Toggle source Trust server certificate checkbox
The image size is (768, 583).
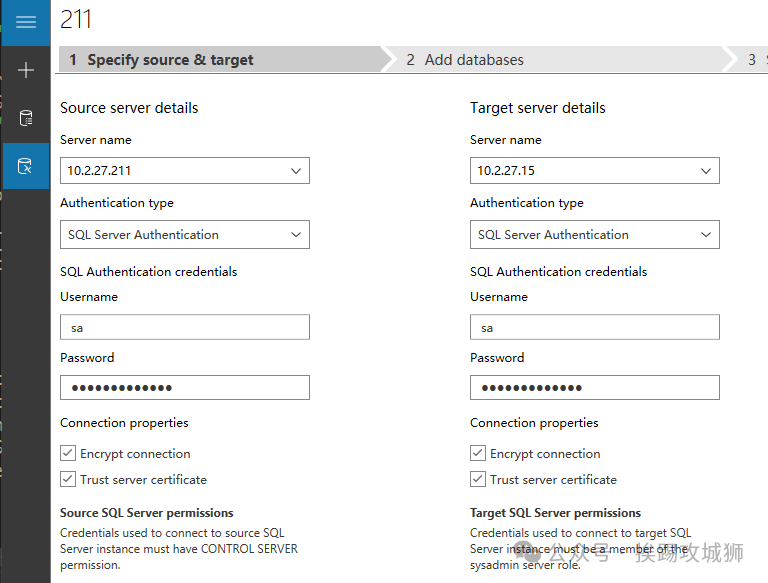(68, 480)
